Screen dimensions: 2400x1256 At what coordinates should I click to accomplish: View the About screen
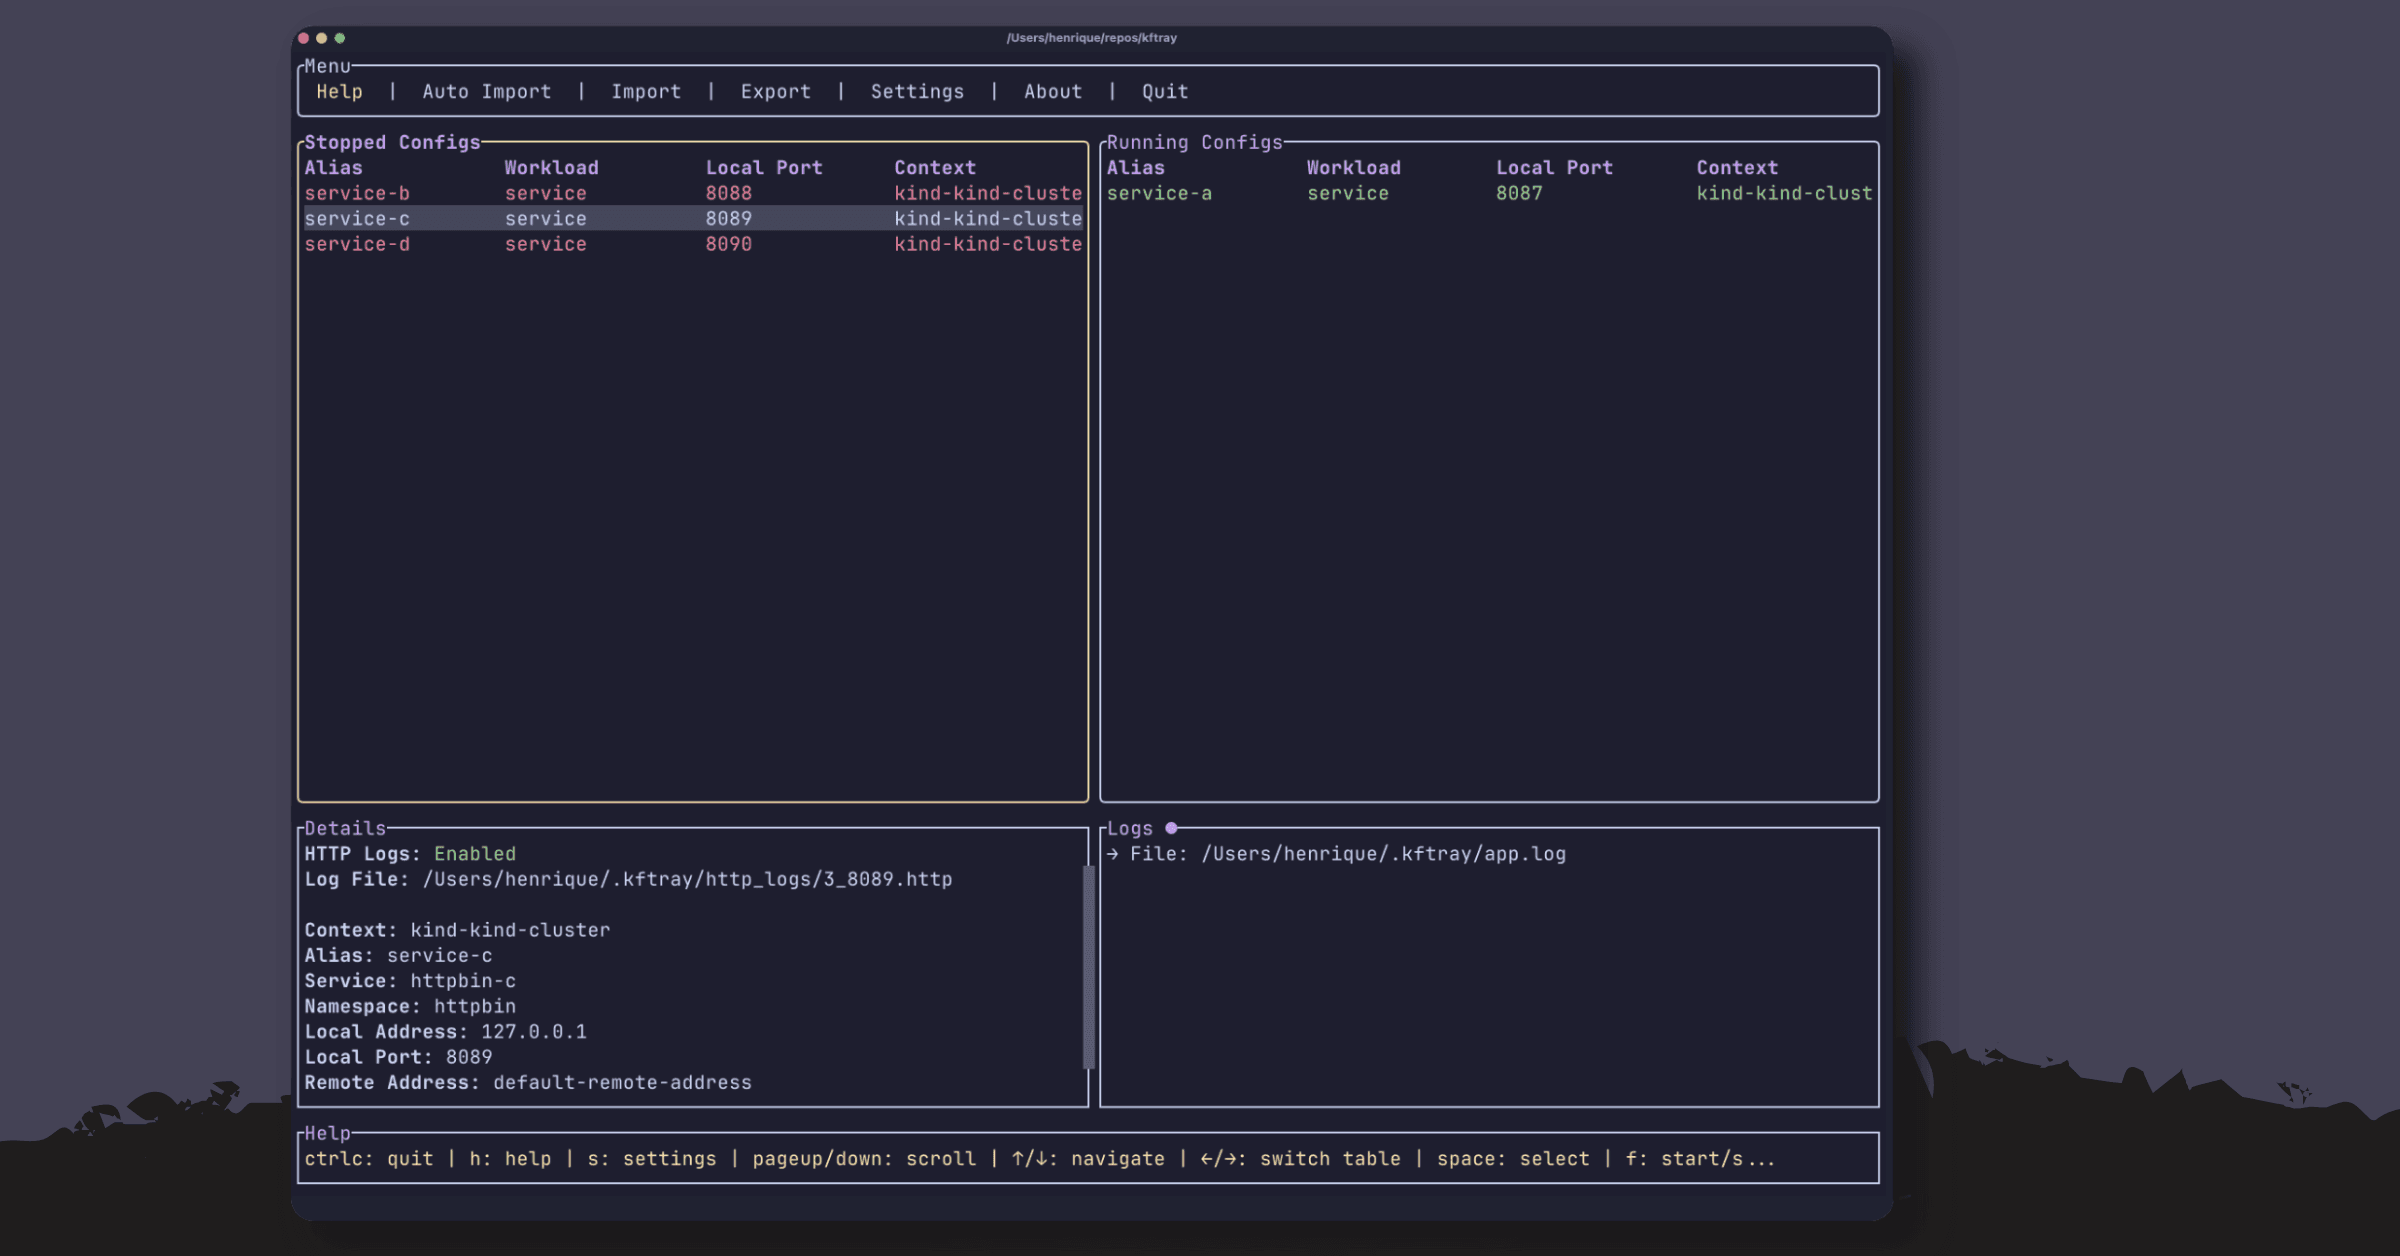pos(1052,91)
